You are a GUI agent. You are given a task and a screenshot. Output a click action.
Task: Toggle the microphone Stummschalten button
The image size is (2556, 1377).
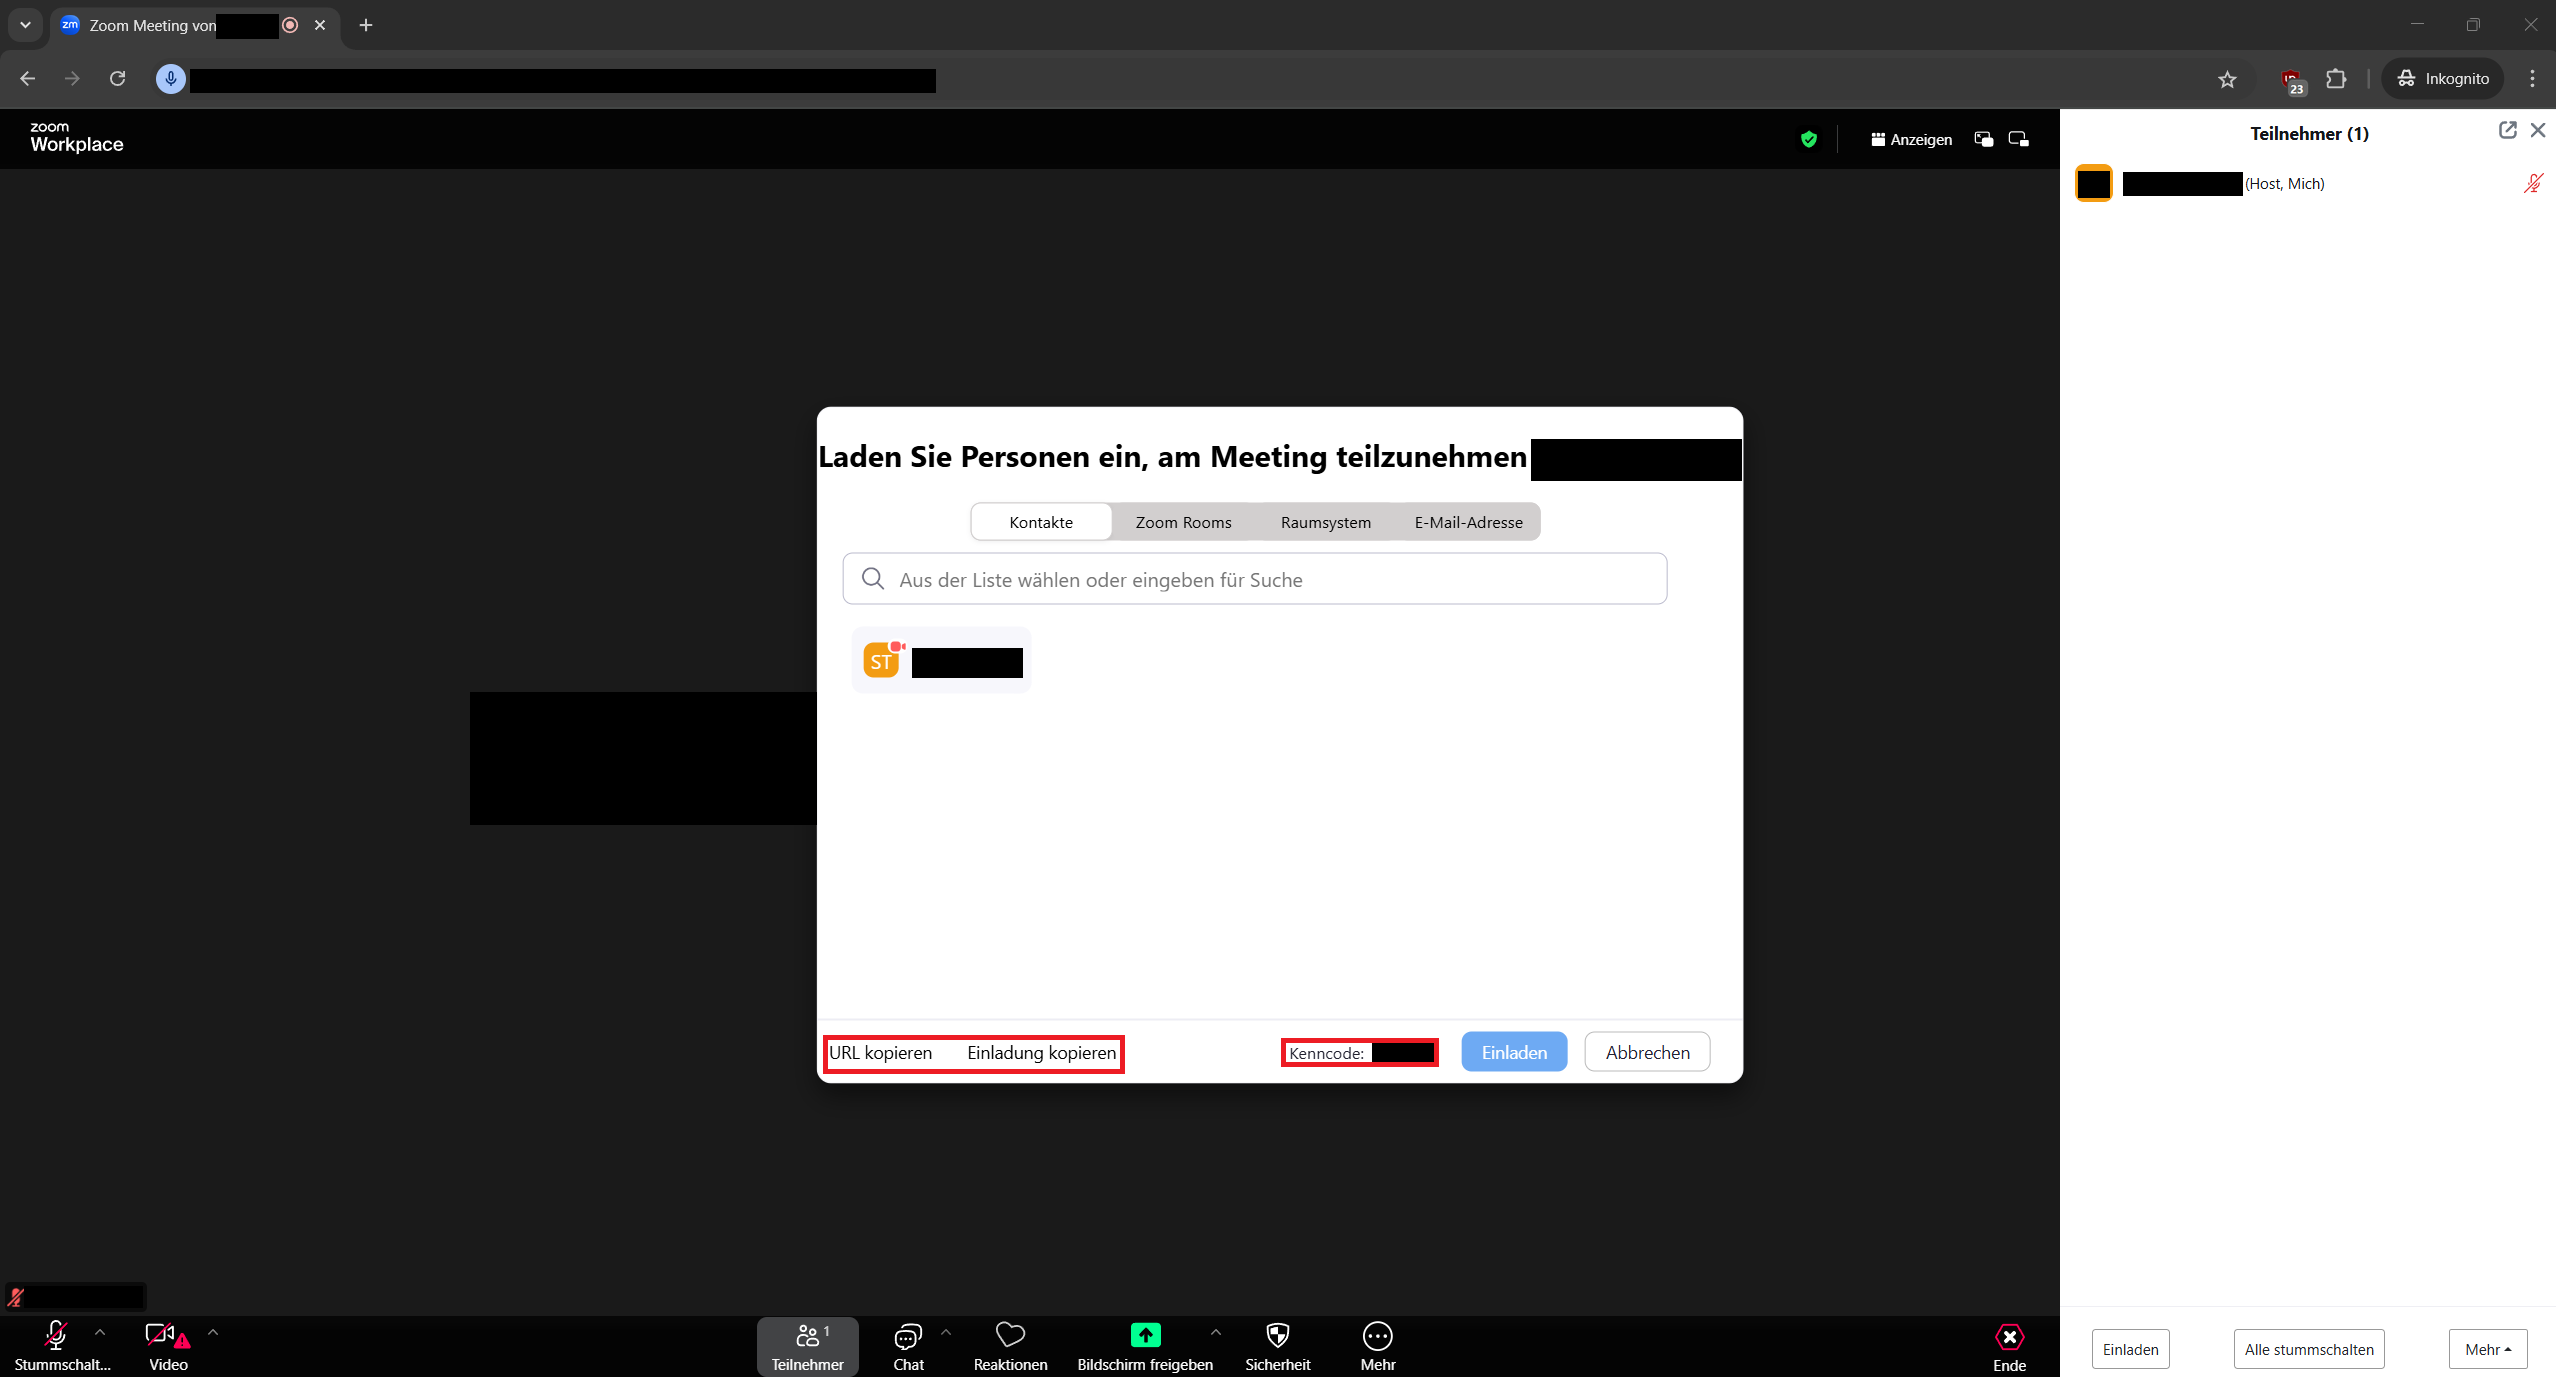tap(56, 1336)
